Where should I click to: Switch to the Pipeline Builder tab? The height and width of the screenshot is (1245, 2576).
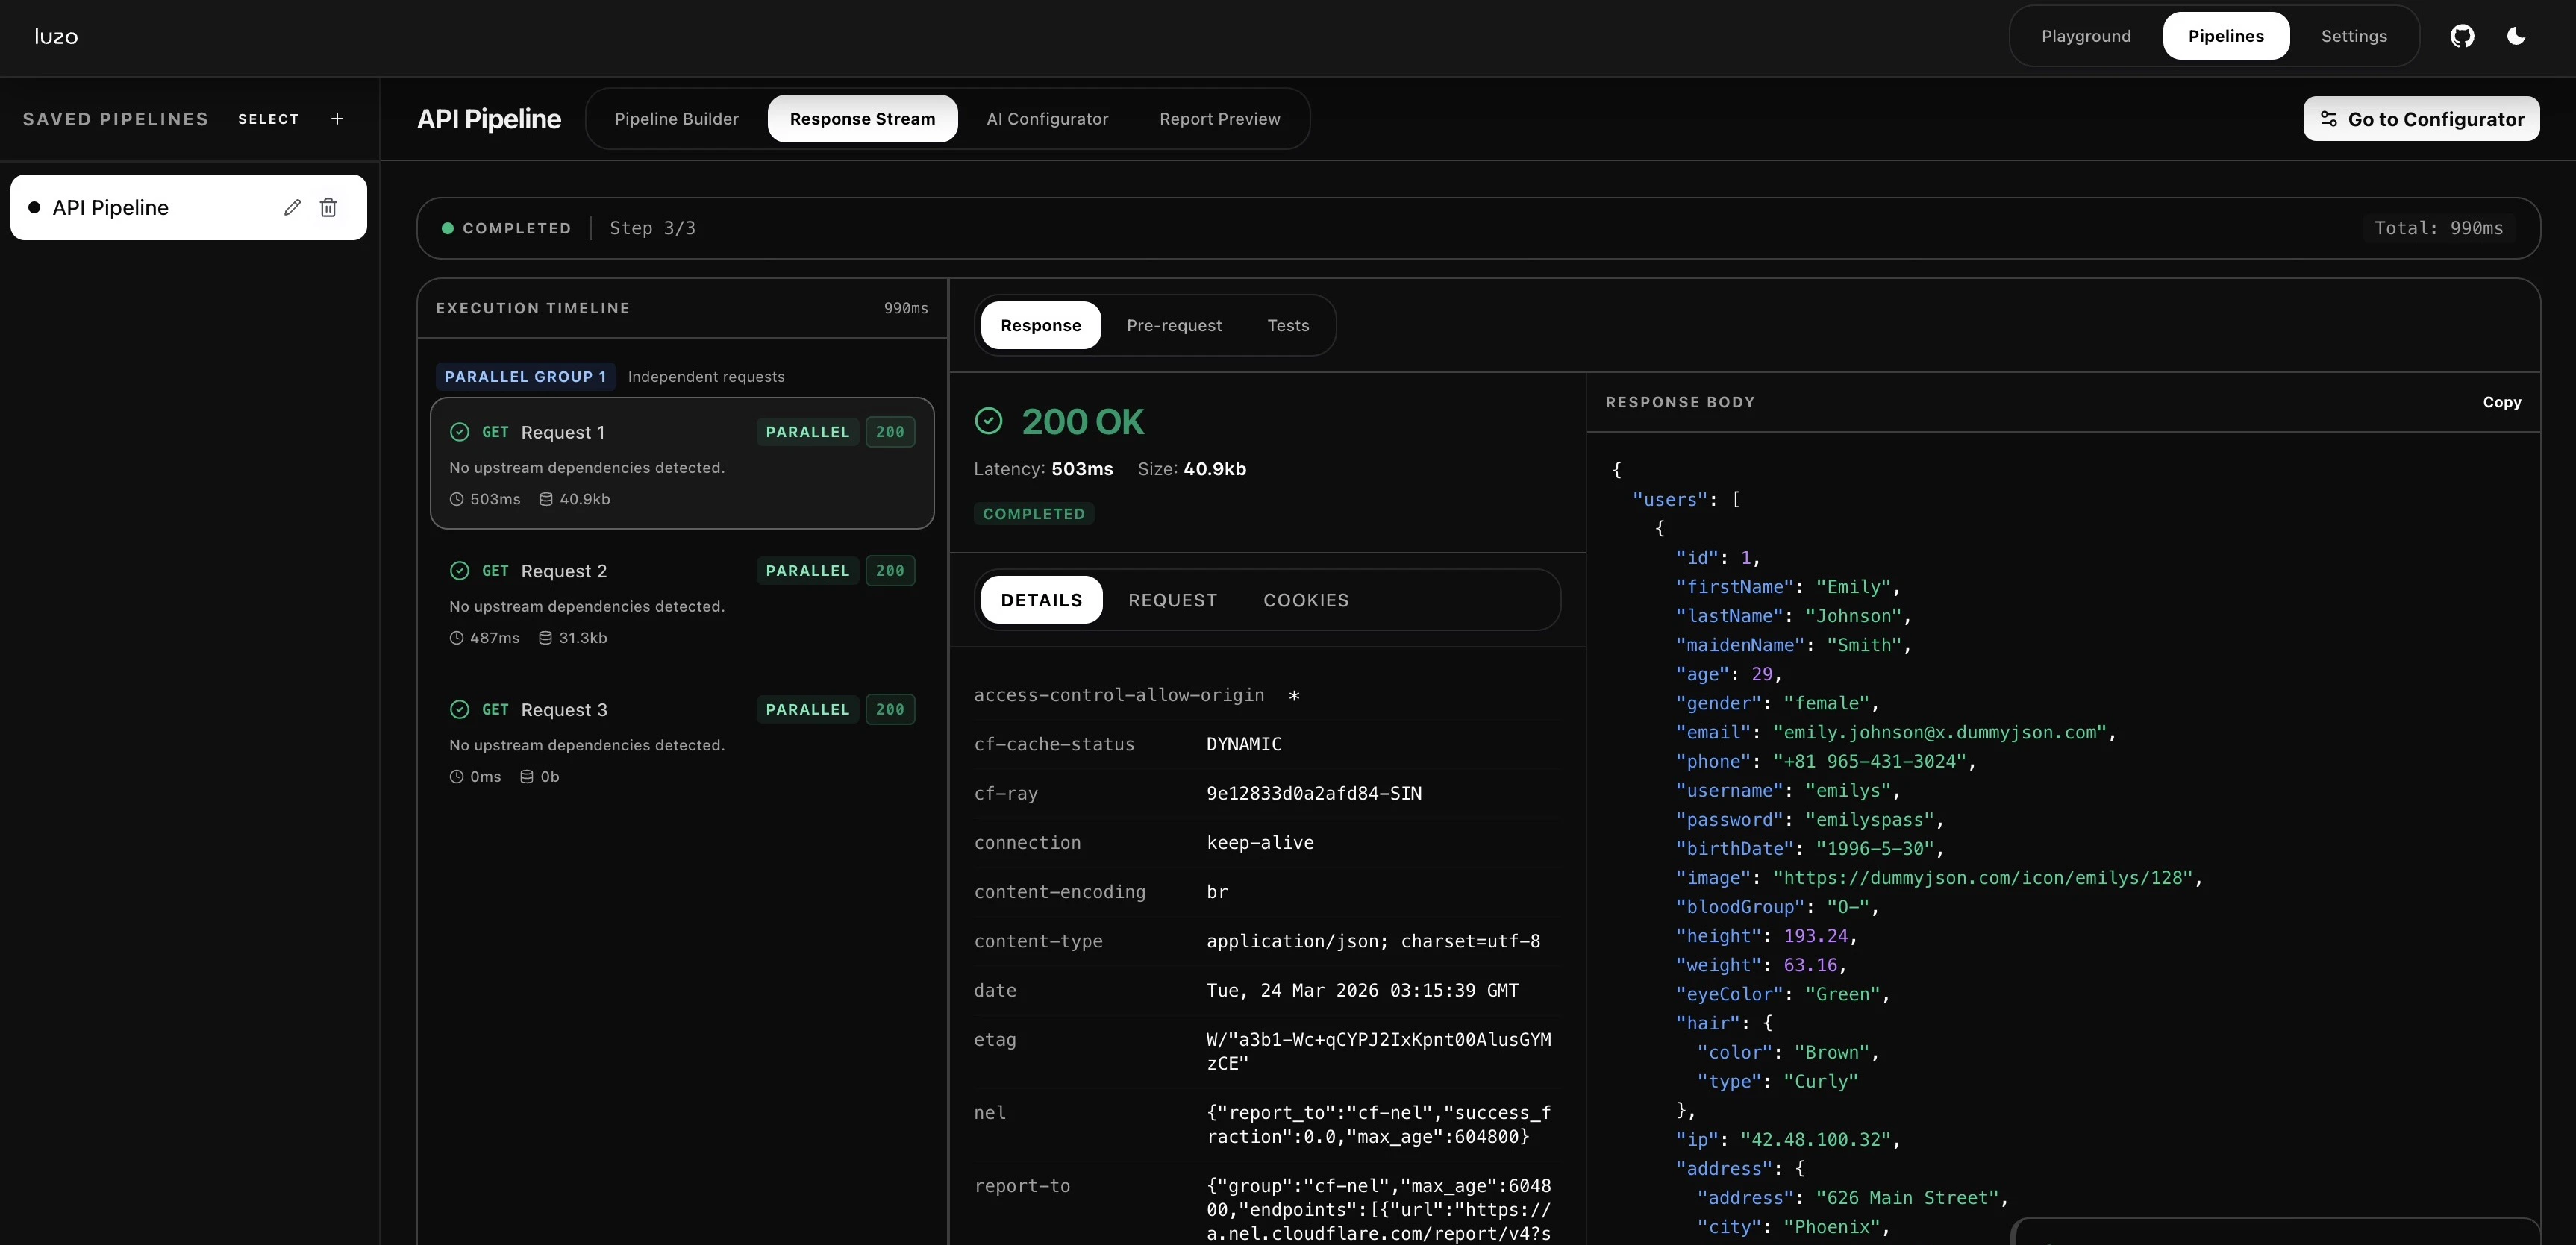click(676, 119)
